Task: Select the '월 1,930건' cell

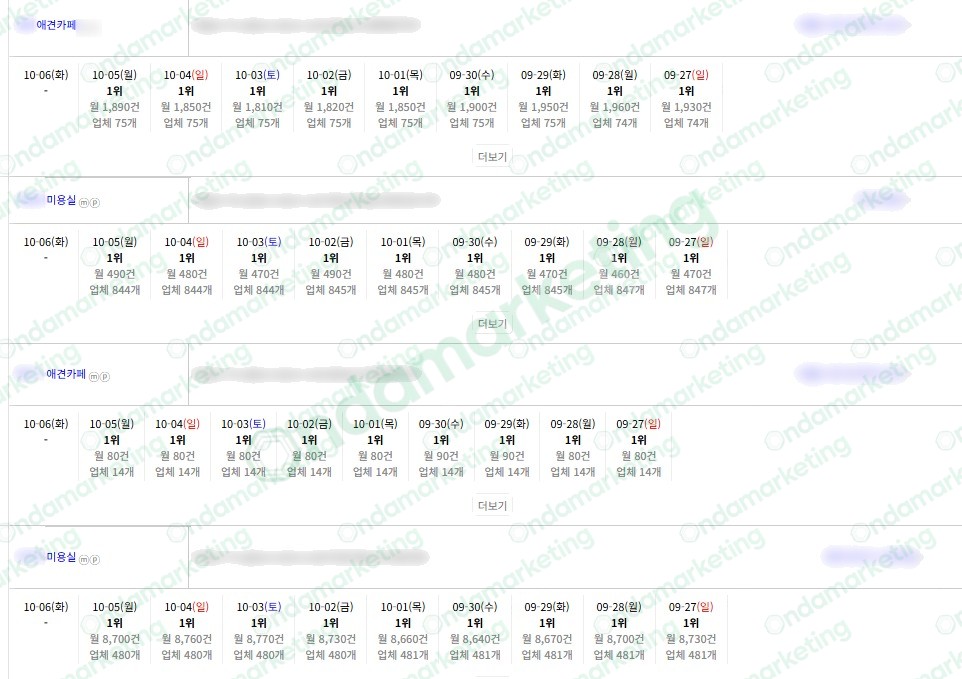Action: pyautogui.click(x=687, y=107)
